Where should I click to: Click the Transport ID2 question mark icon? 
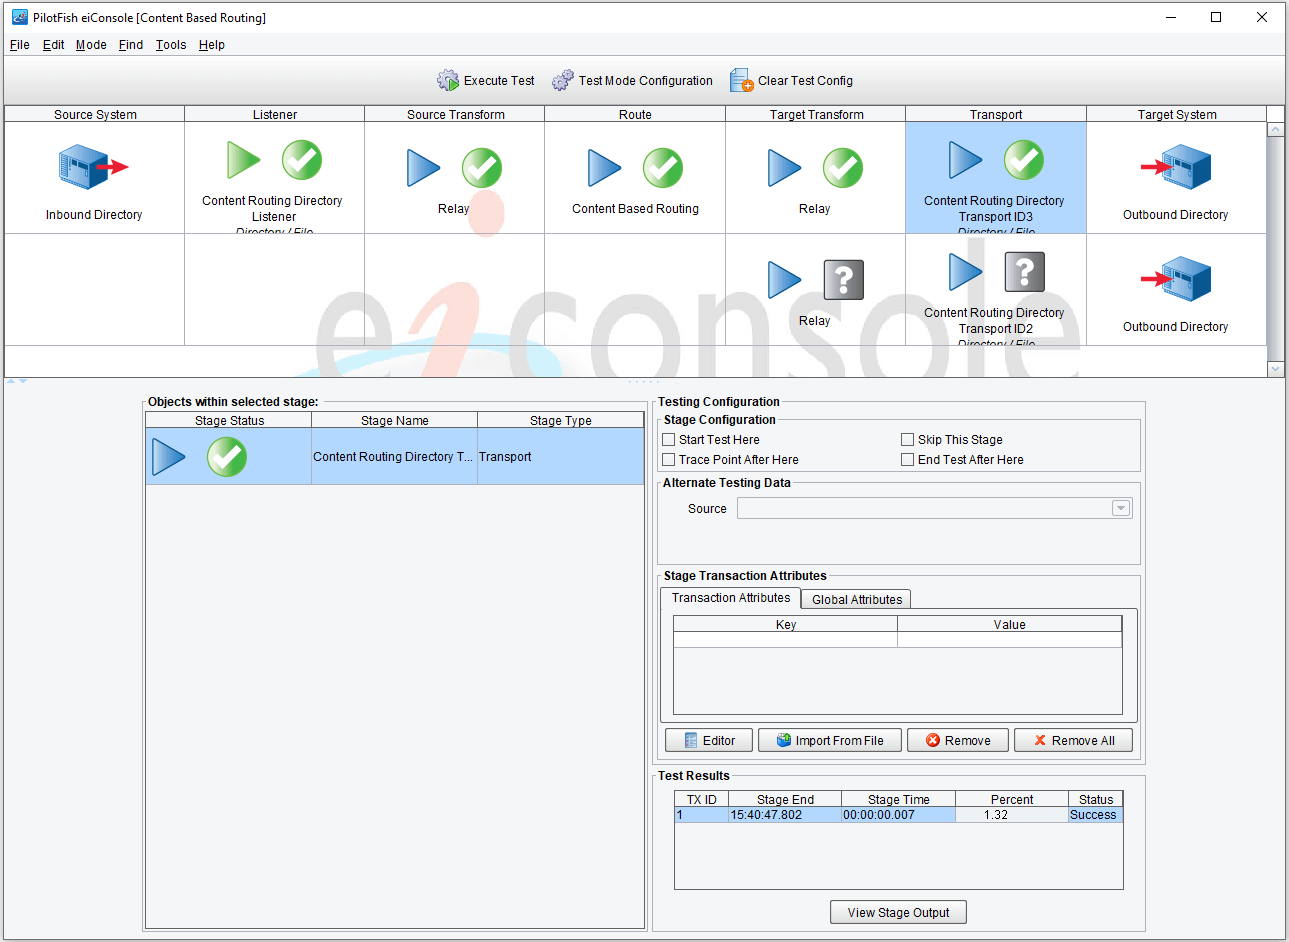[1024, 272]
